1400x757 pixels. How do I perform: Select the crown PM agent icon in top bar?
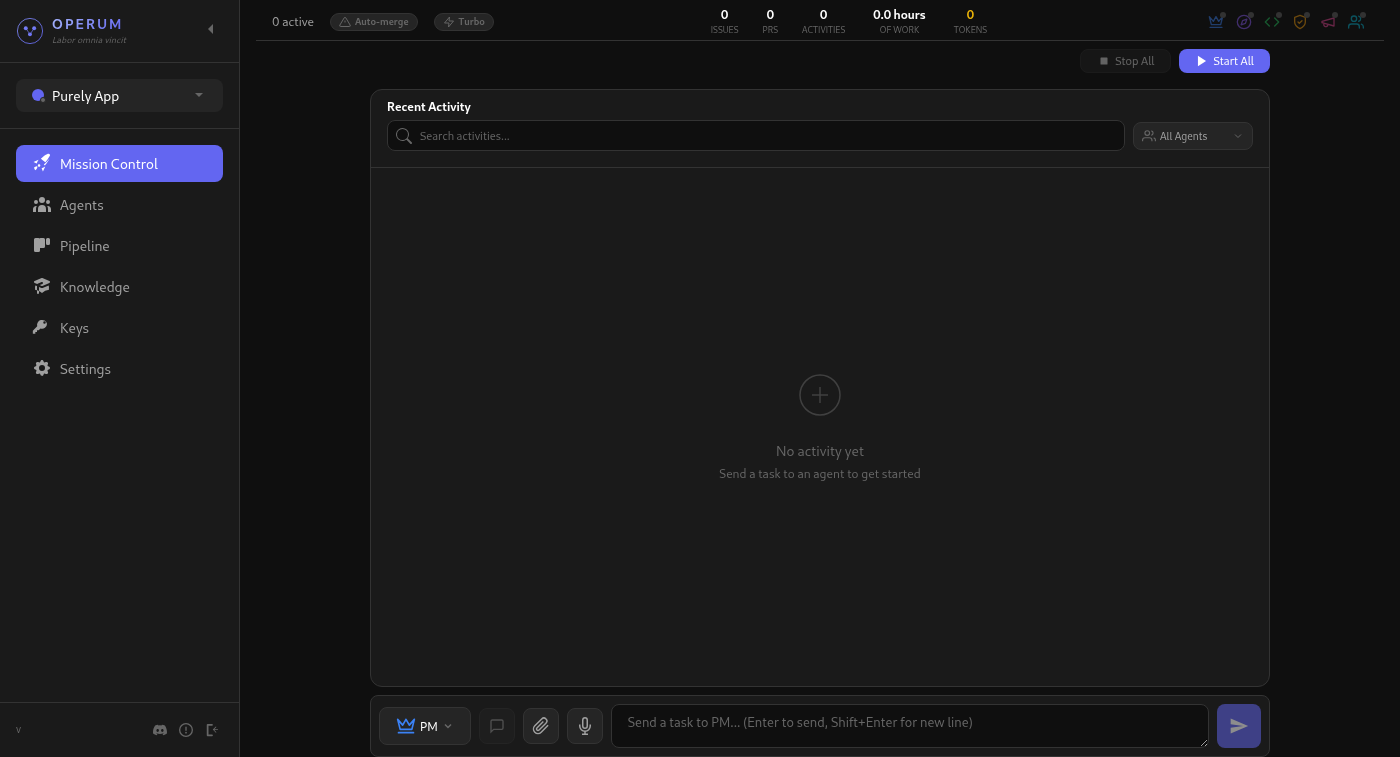point(1216,20)
